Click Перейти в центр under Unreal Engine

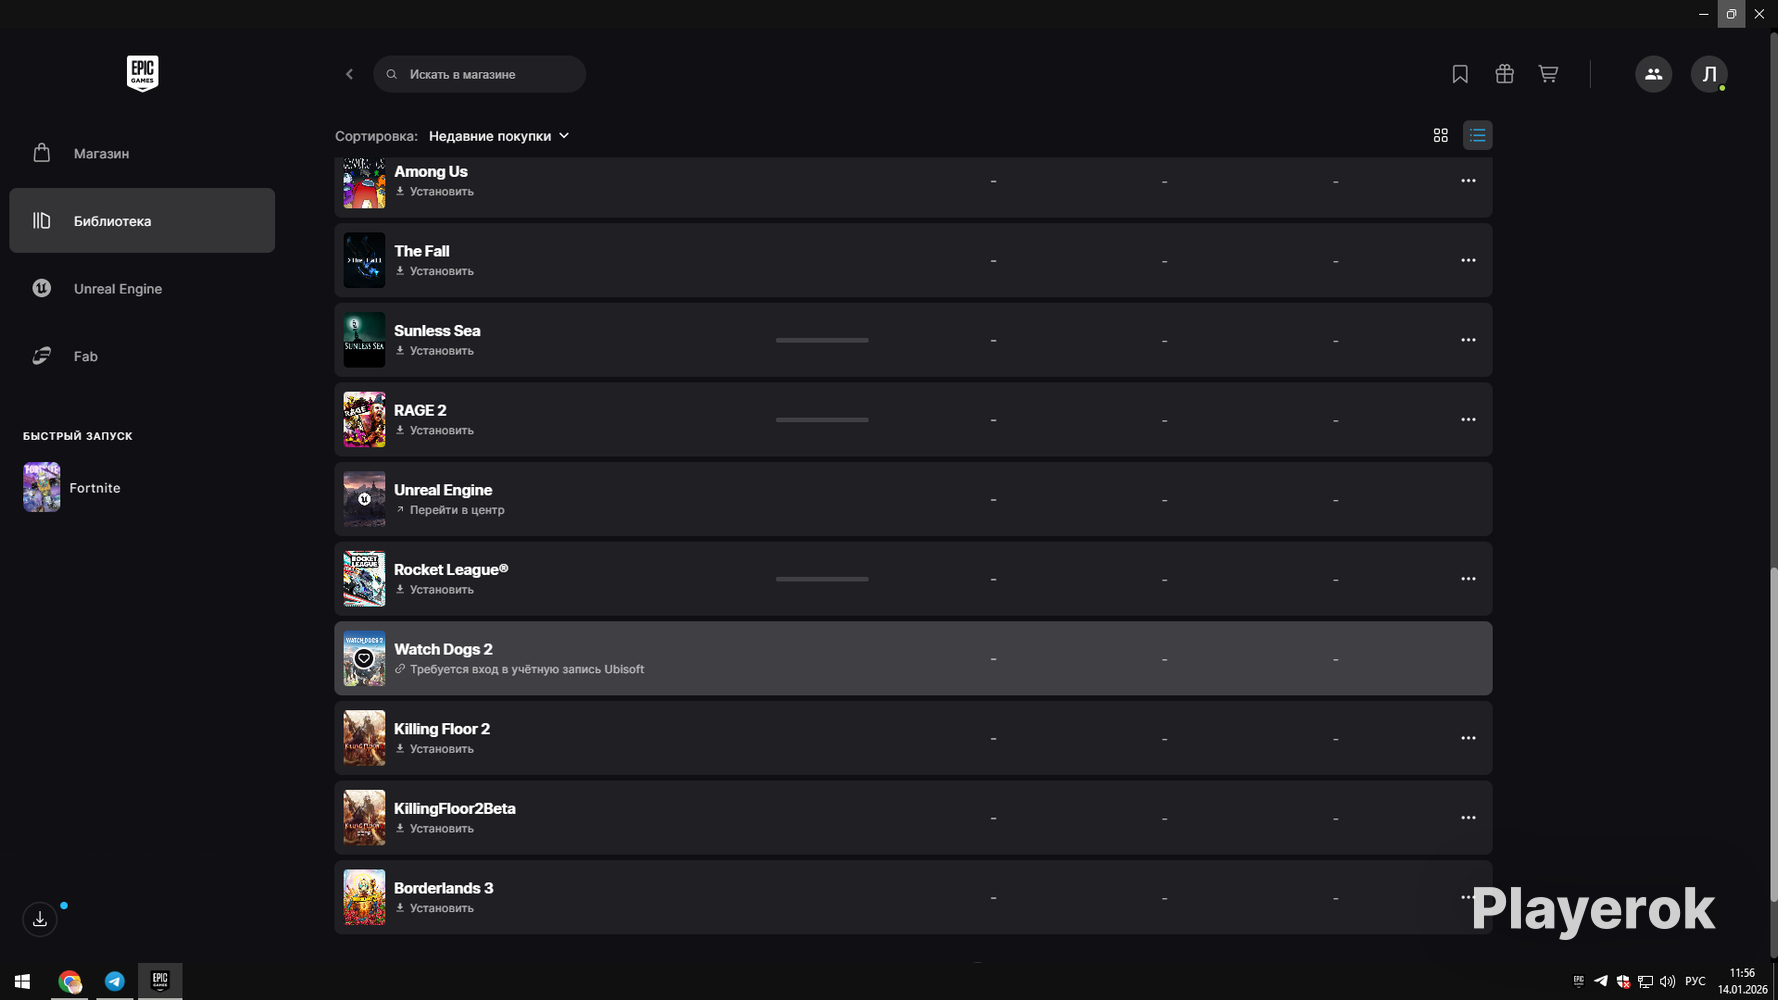tap(450, 510)
